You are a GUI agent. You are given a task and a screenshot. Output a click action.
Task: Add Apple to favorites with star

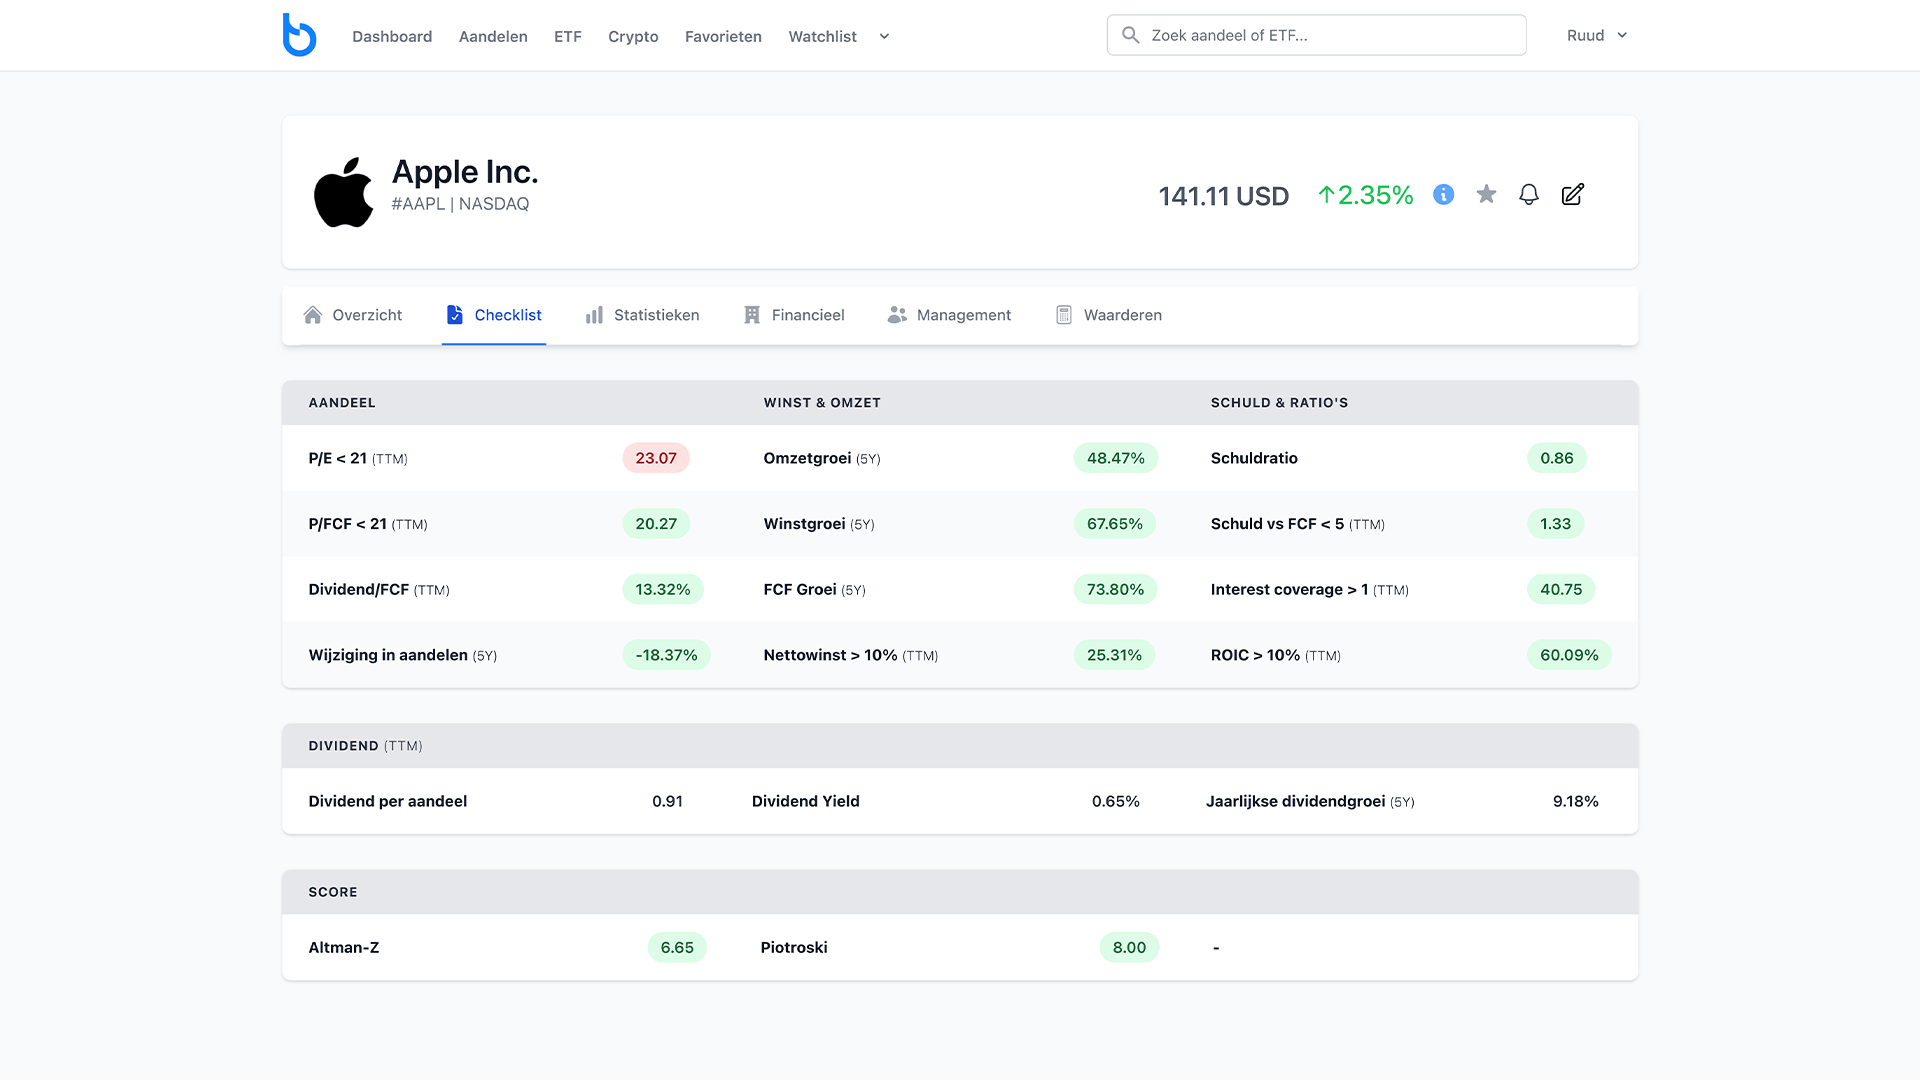pos(1486,194)
